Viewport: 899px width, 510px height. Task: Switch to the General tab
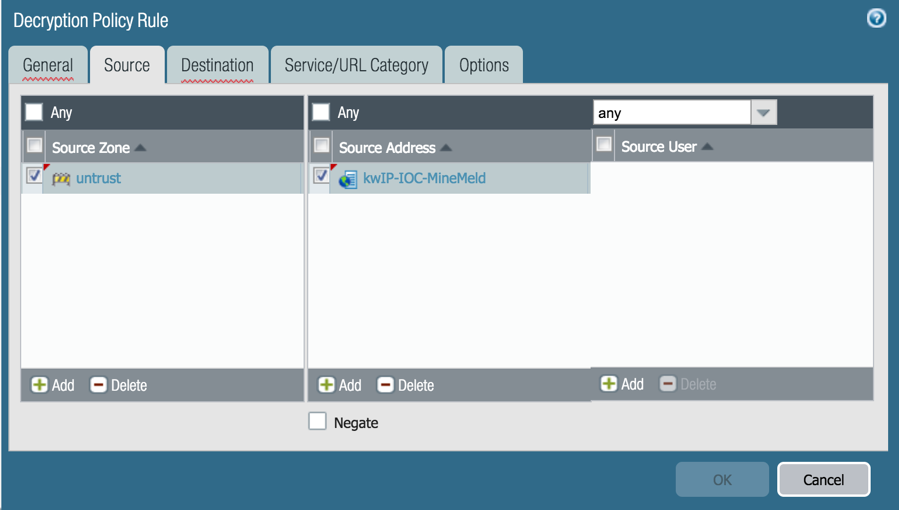tap(48, 65)
